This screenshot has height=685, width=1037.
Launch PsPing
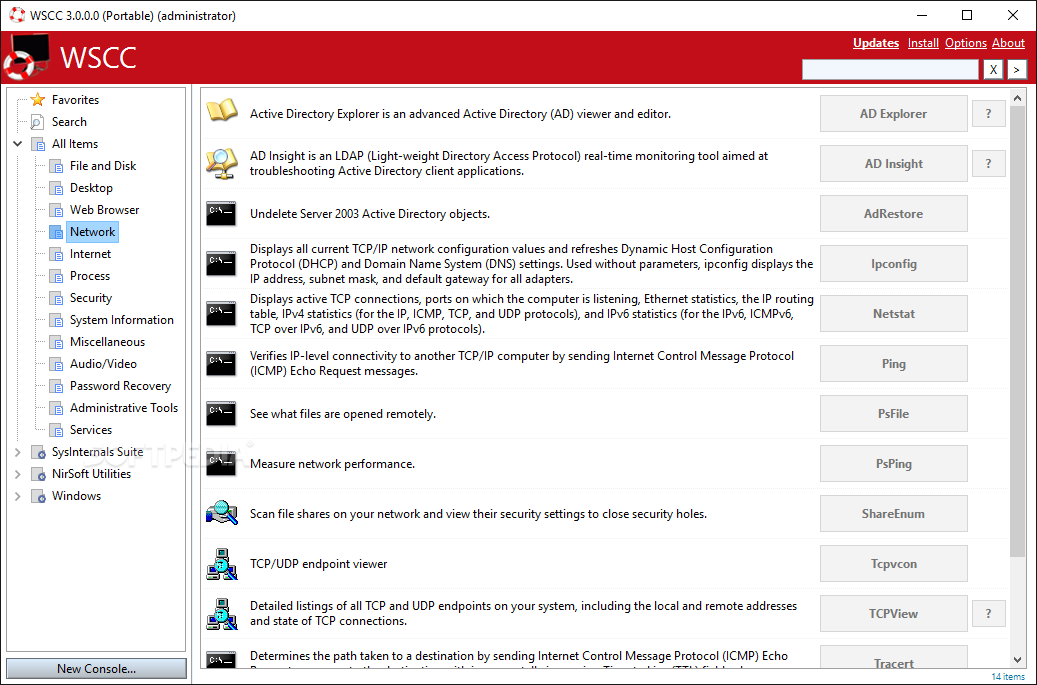893,463
